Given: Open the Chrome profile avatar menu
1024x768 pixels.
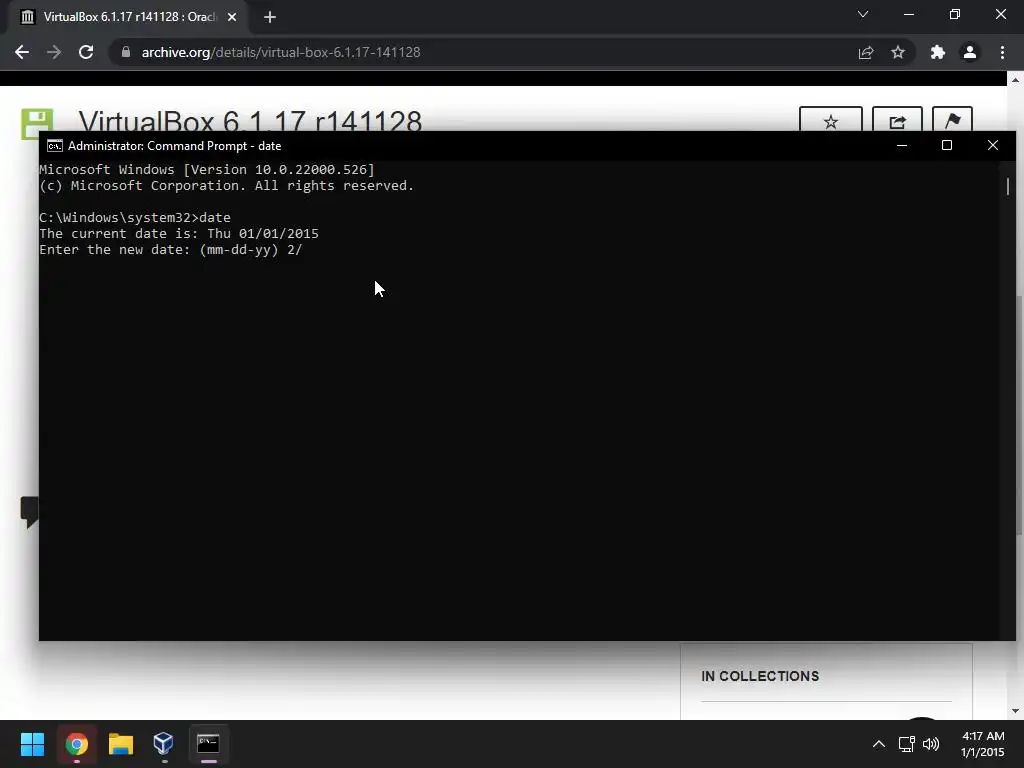Looking at the screenshot, I should [x=970, y=52].
